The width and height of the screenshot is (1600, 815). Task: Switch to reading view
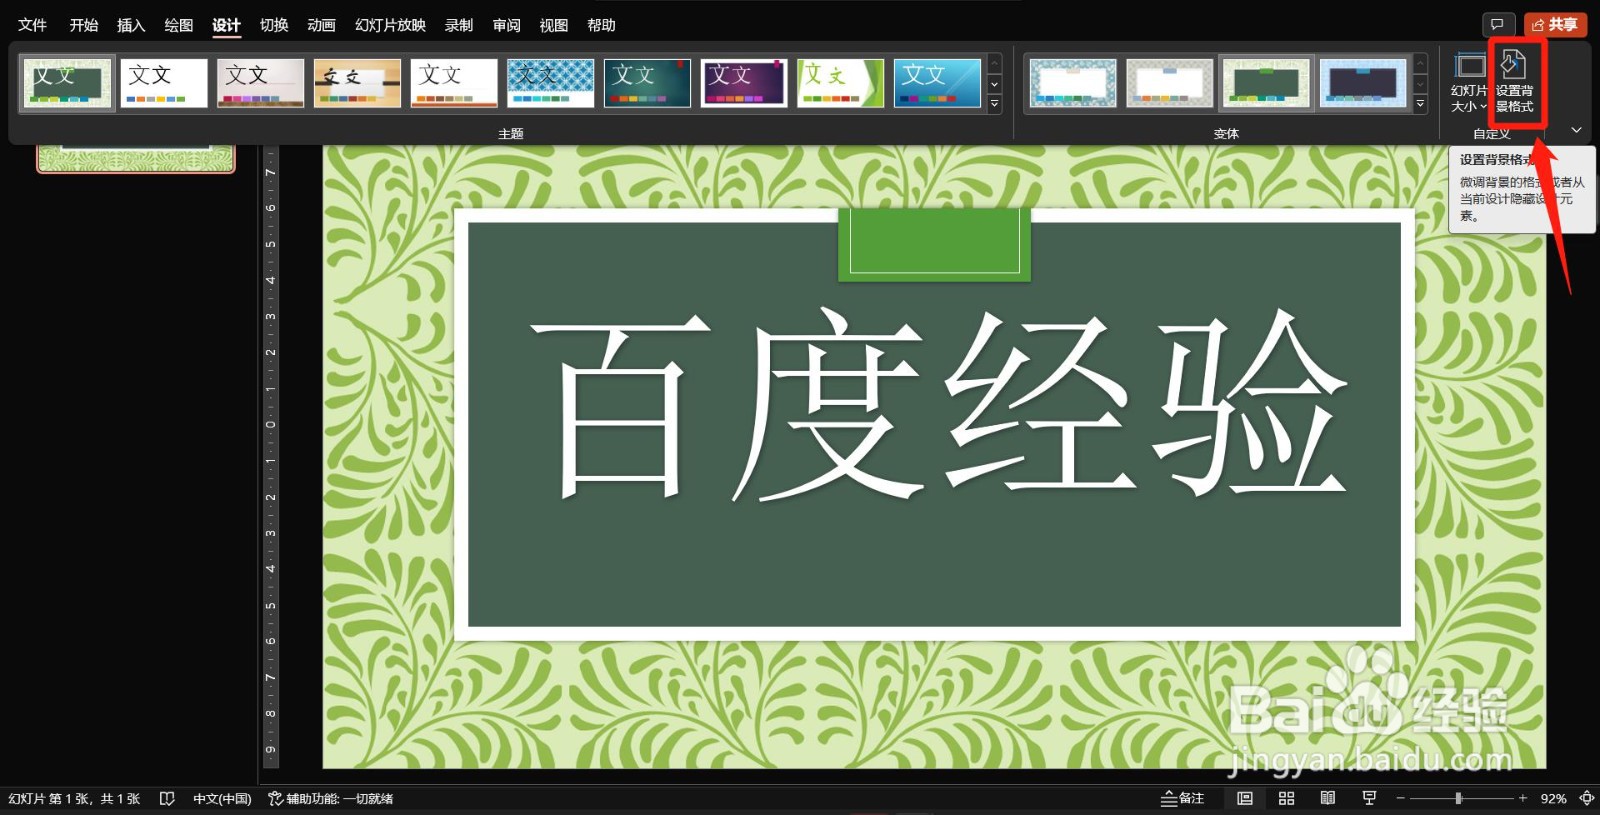click(x=1328, y=798)
